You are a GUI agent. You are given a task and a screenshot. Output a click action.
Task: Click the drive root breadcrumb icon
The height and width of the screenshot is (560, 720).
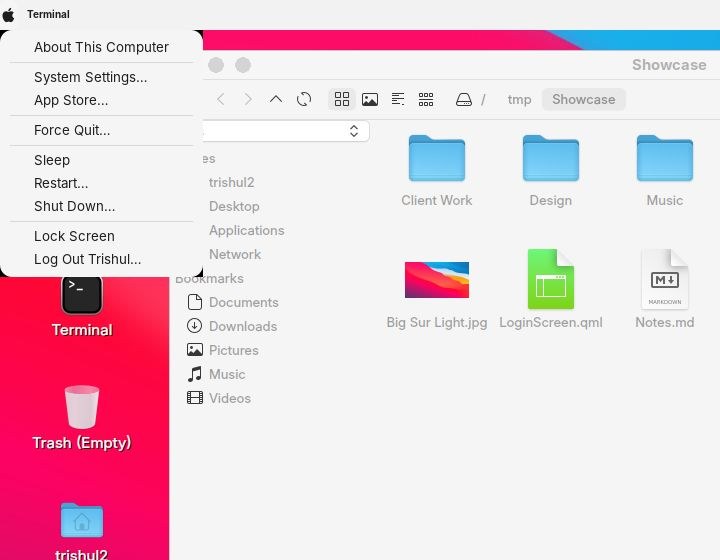click(x=463, y=99)
